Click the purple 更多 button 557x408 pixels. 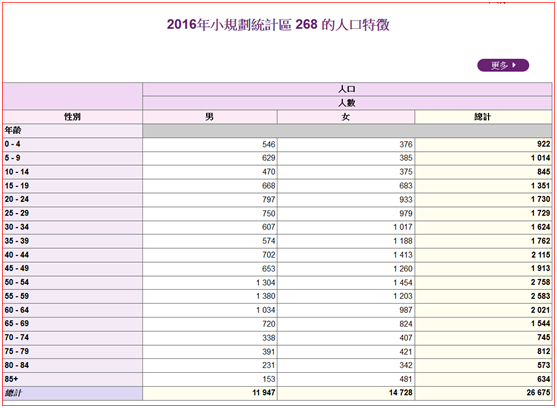click(503, 65)
